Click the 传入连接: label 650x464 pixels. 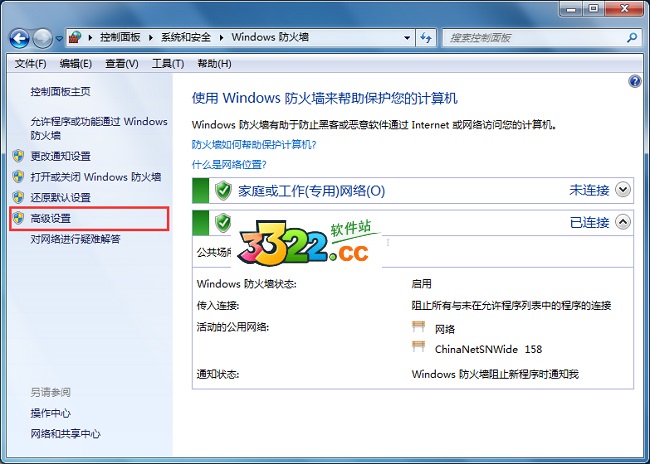[x=218, y=306]
